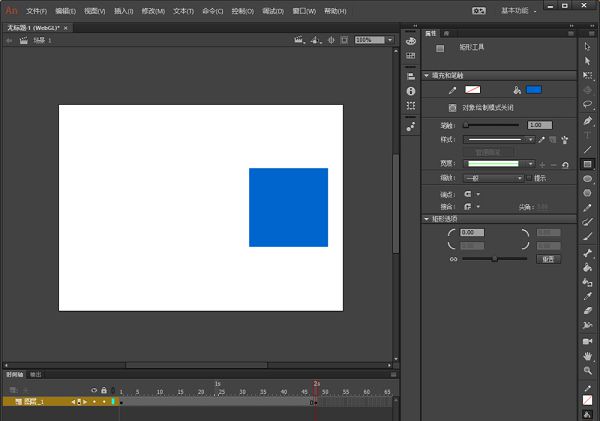The width and height of the screenshot is (600, 421).
Task: Click the 重置 button in rectangle options
Action: [547, 259]
